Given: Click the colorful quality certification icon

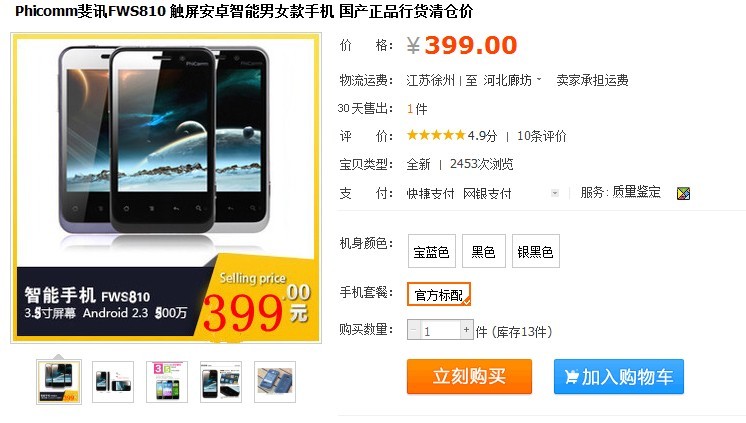Looking at the screenshot, I should point(683,193).
